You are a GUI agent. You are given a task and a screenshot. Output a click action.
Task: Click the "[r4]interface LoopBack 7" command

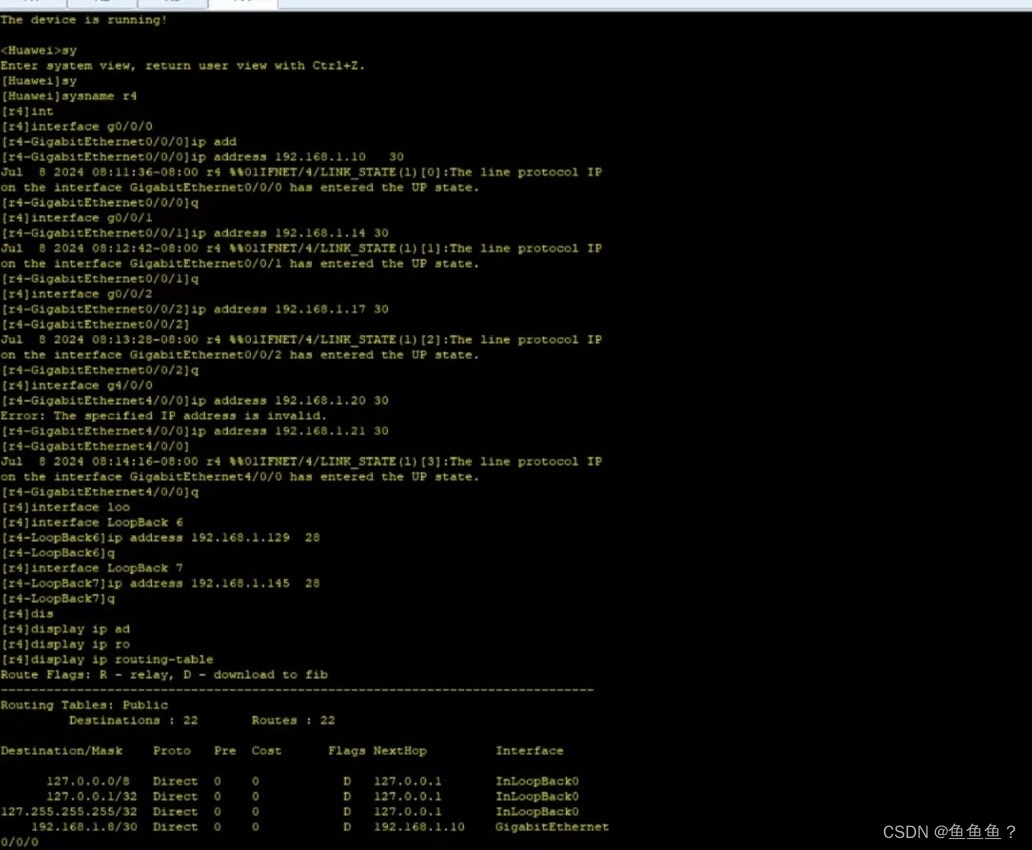pos(92,568)
